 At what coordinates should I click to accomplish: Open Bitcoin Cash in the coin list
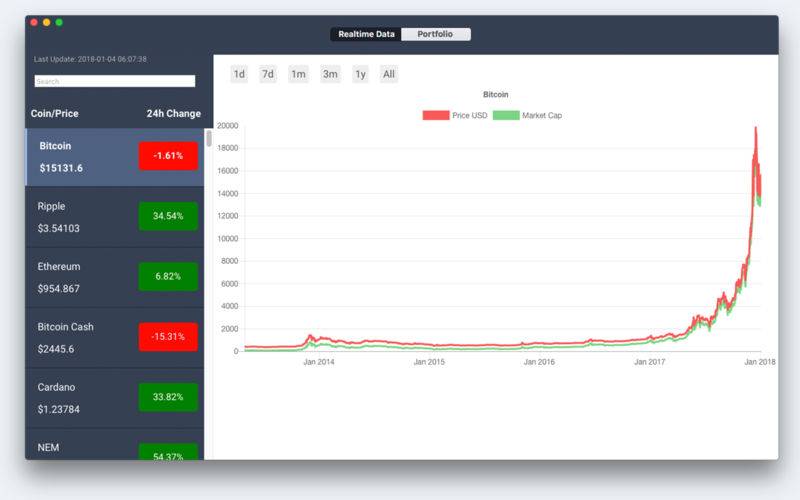click(x=115, y=338)
